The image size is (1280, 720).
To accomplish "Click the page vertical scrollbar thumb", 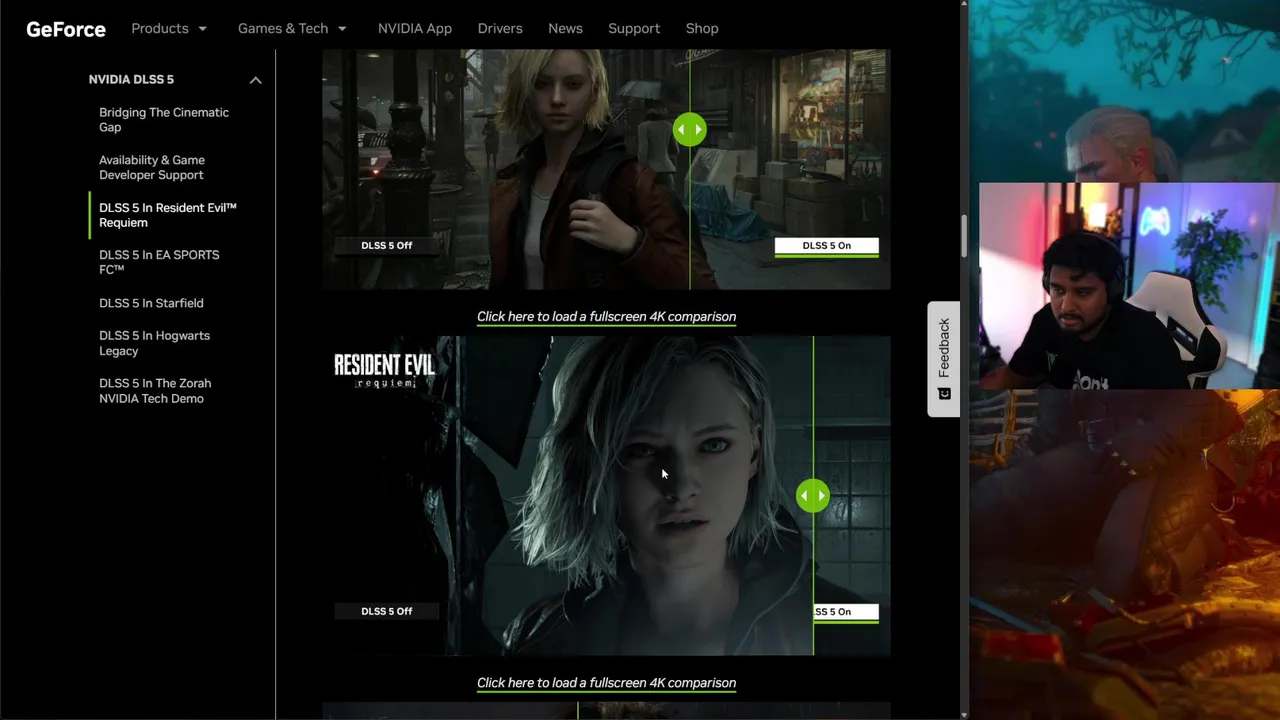I will point(964,235).
